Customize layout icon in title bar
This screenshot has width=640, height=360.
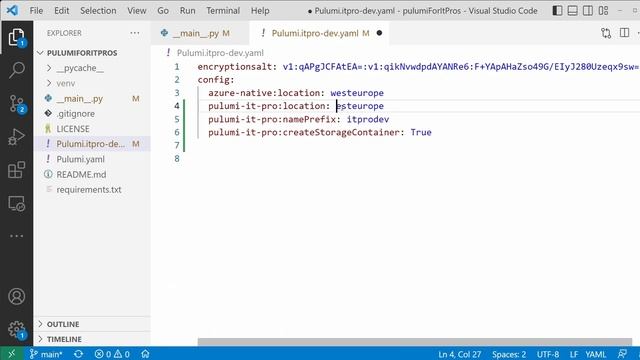(x=603, y=11)
